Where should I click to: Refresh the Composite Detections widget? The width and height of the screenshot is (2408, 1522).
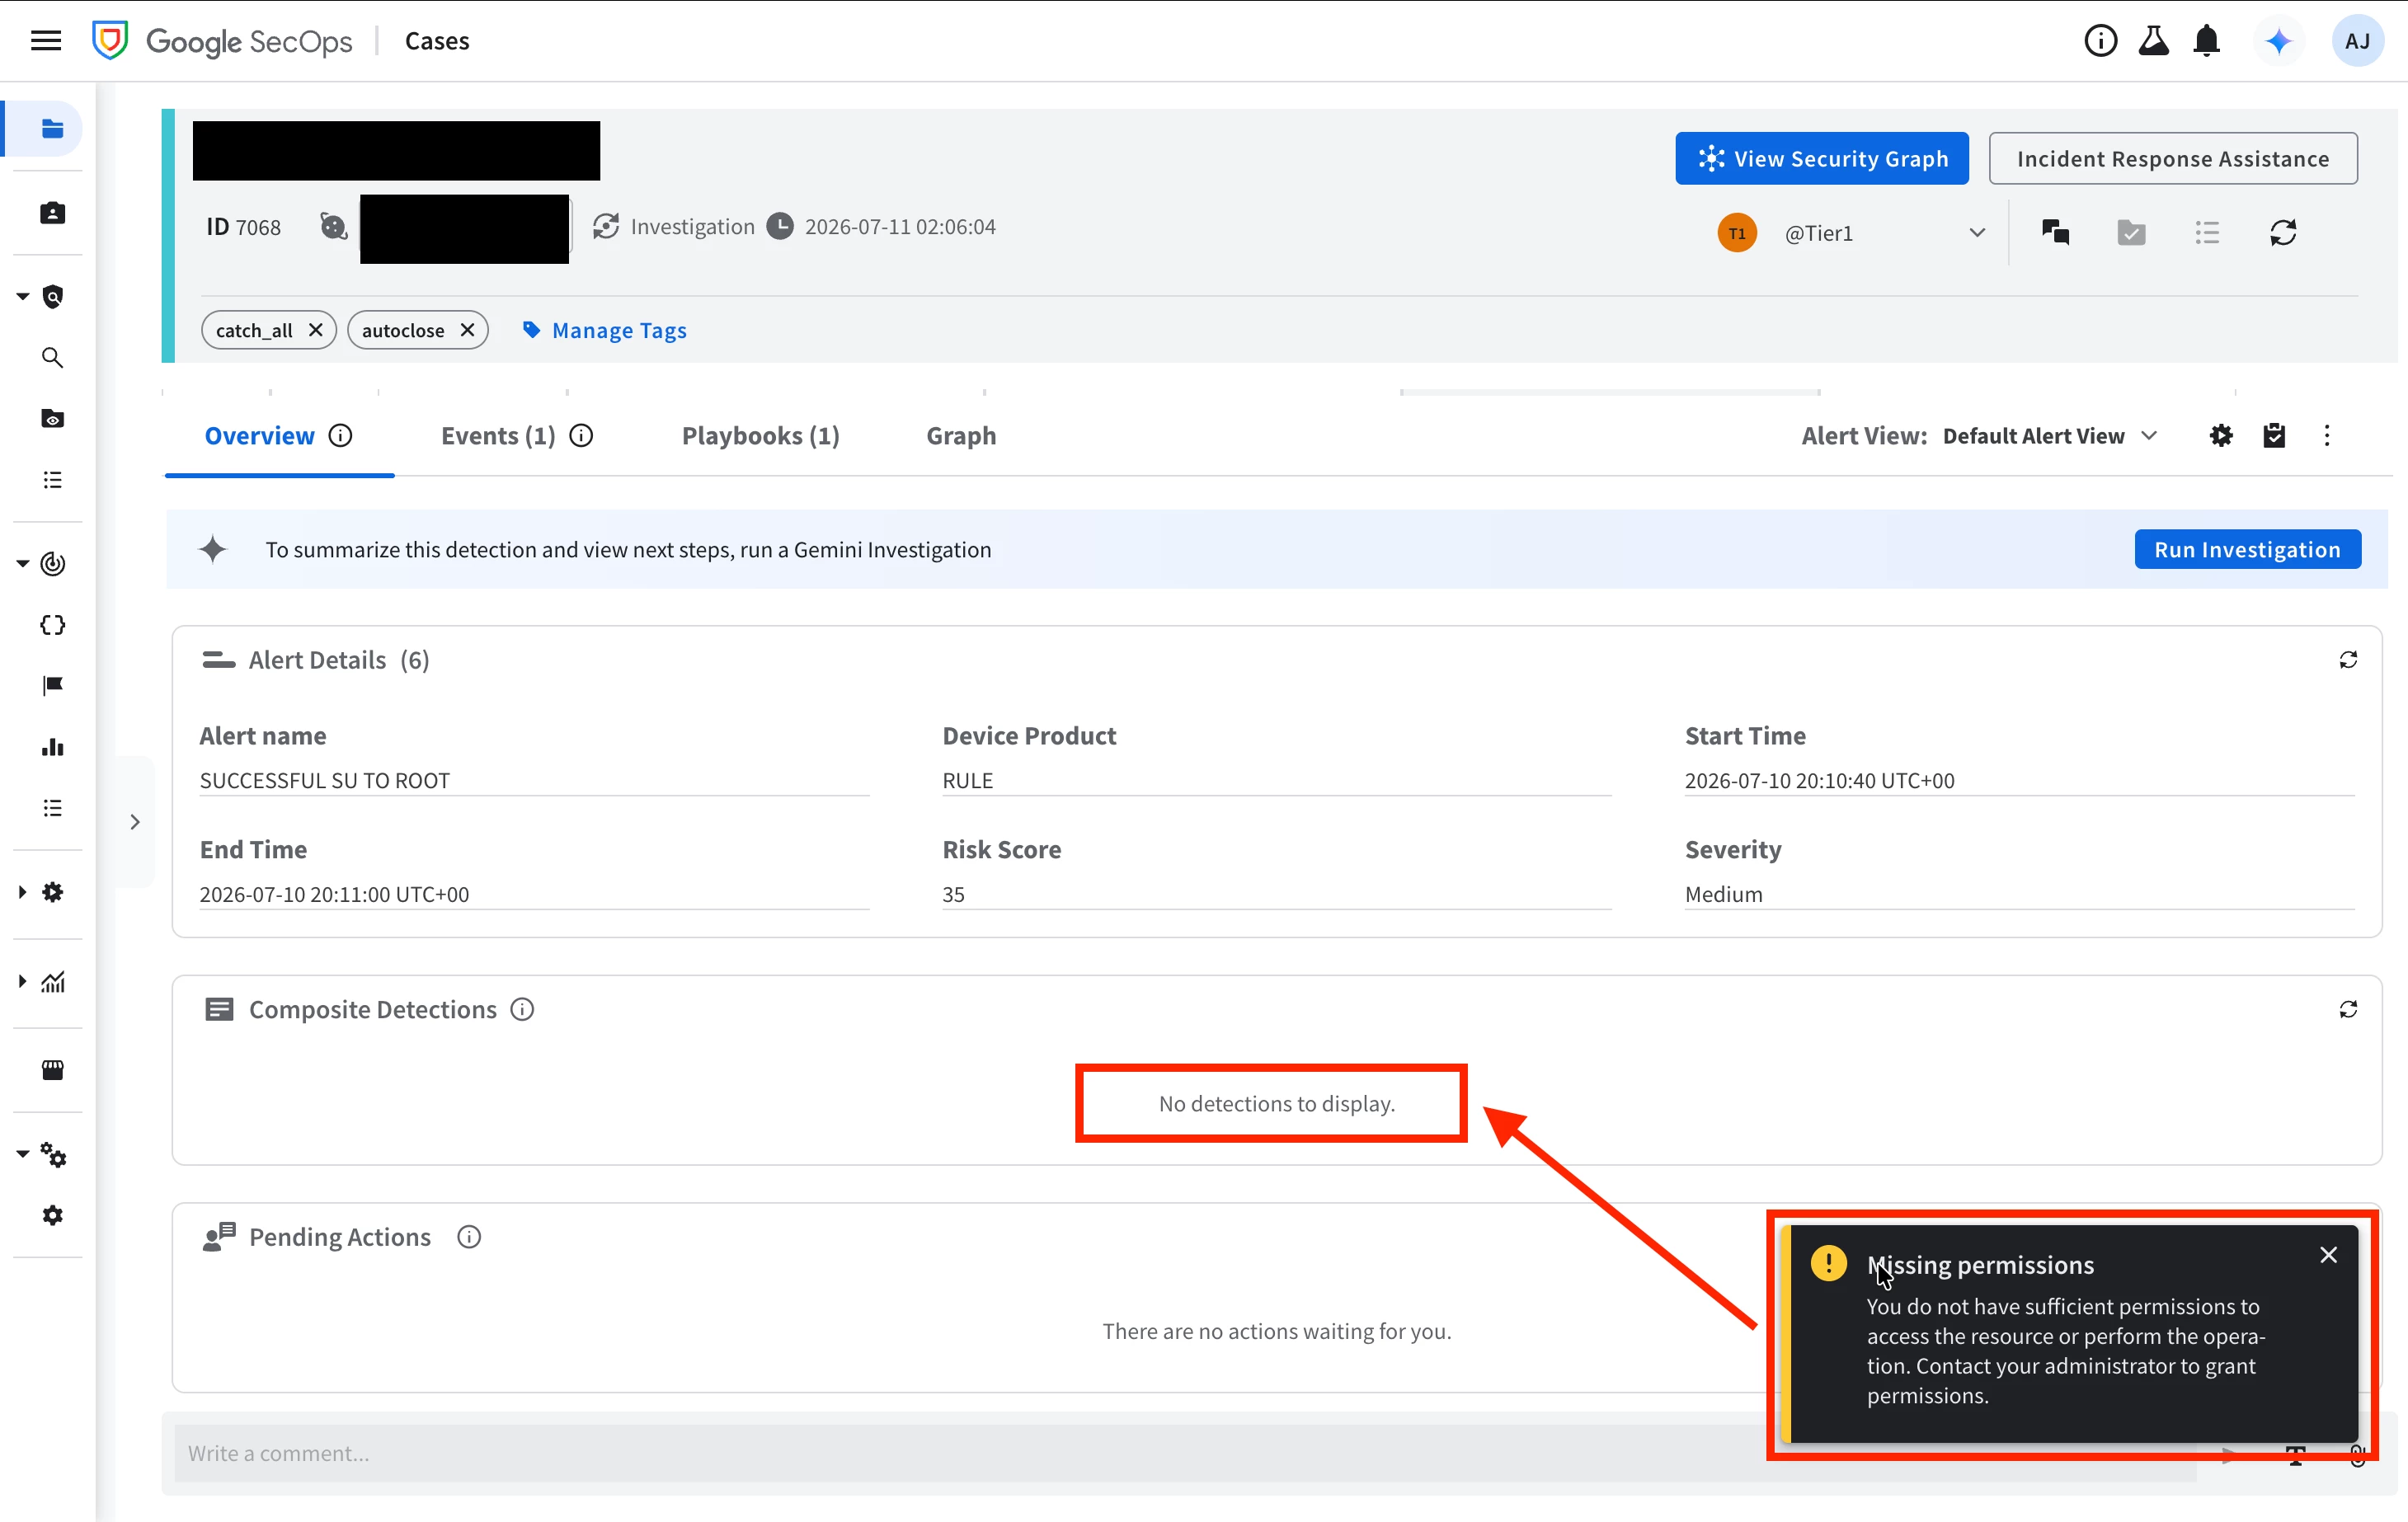[2348, 1009]
